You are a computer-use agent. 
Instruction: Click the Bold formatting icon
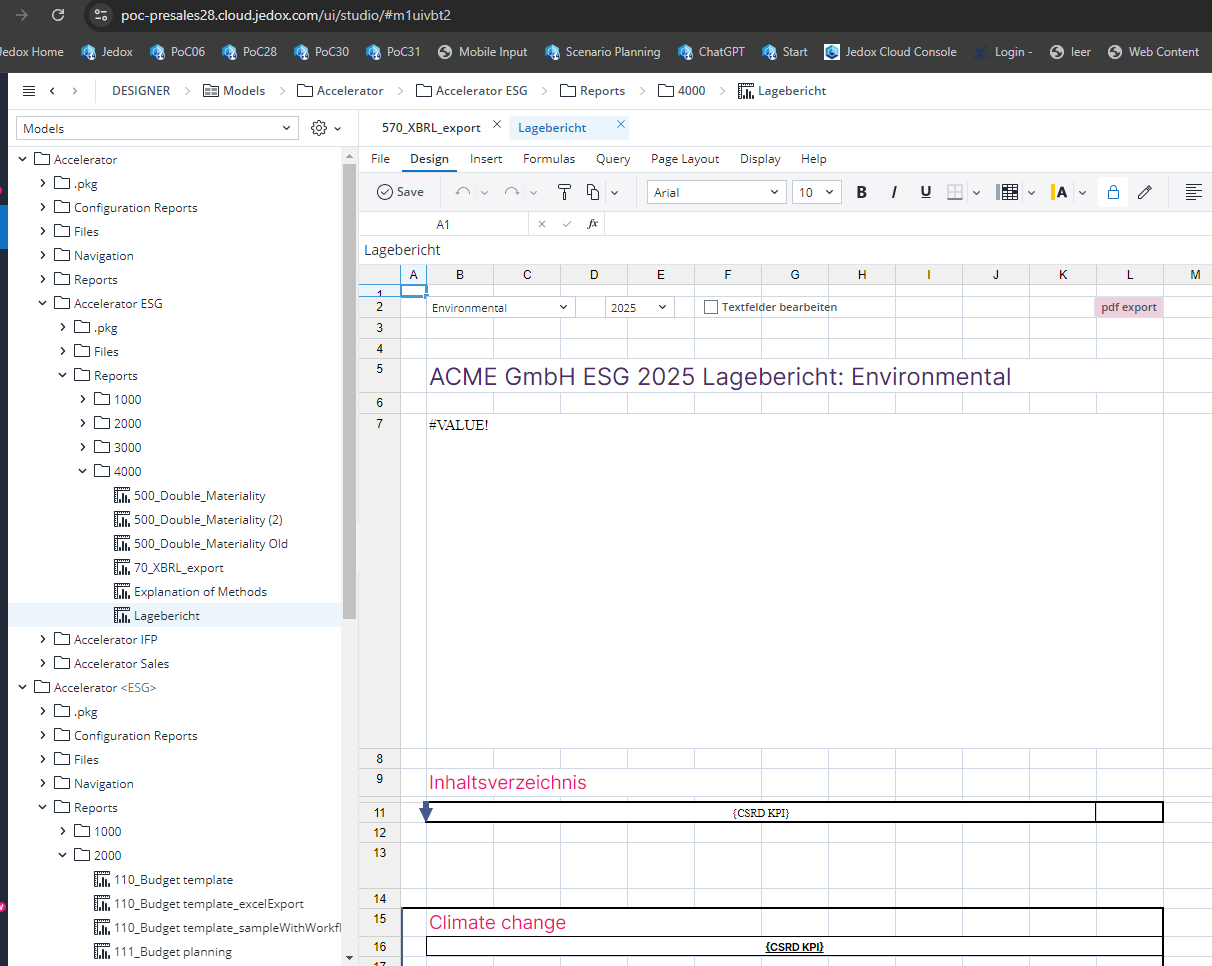pyautogui.click(x=862, y=192)
